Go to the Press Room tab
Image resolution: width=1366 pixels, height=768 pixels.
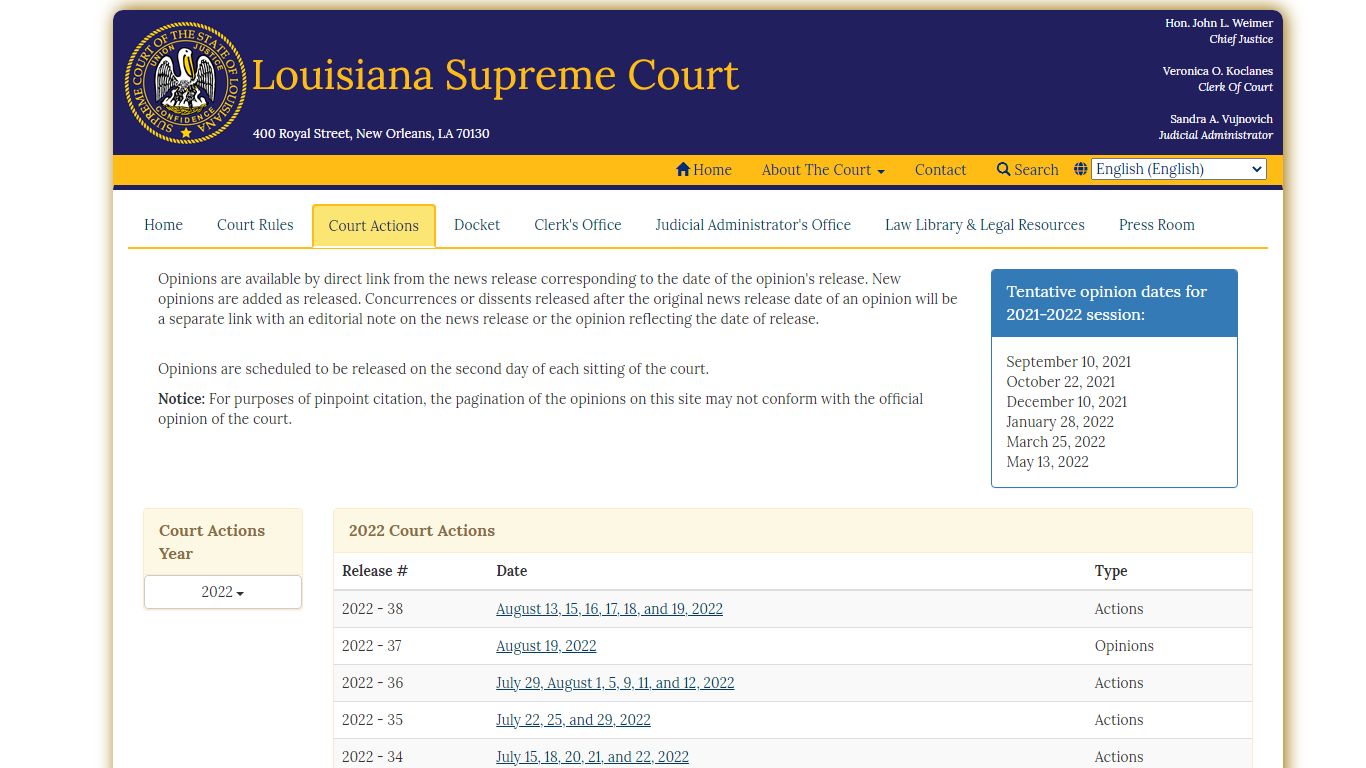coord(1157,225)
